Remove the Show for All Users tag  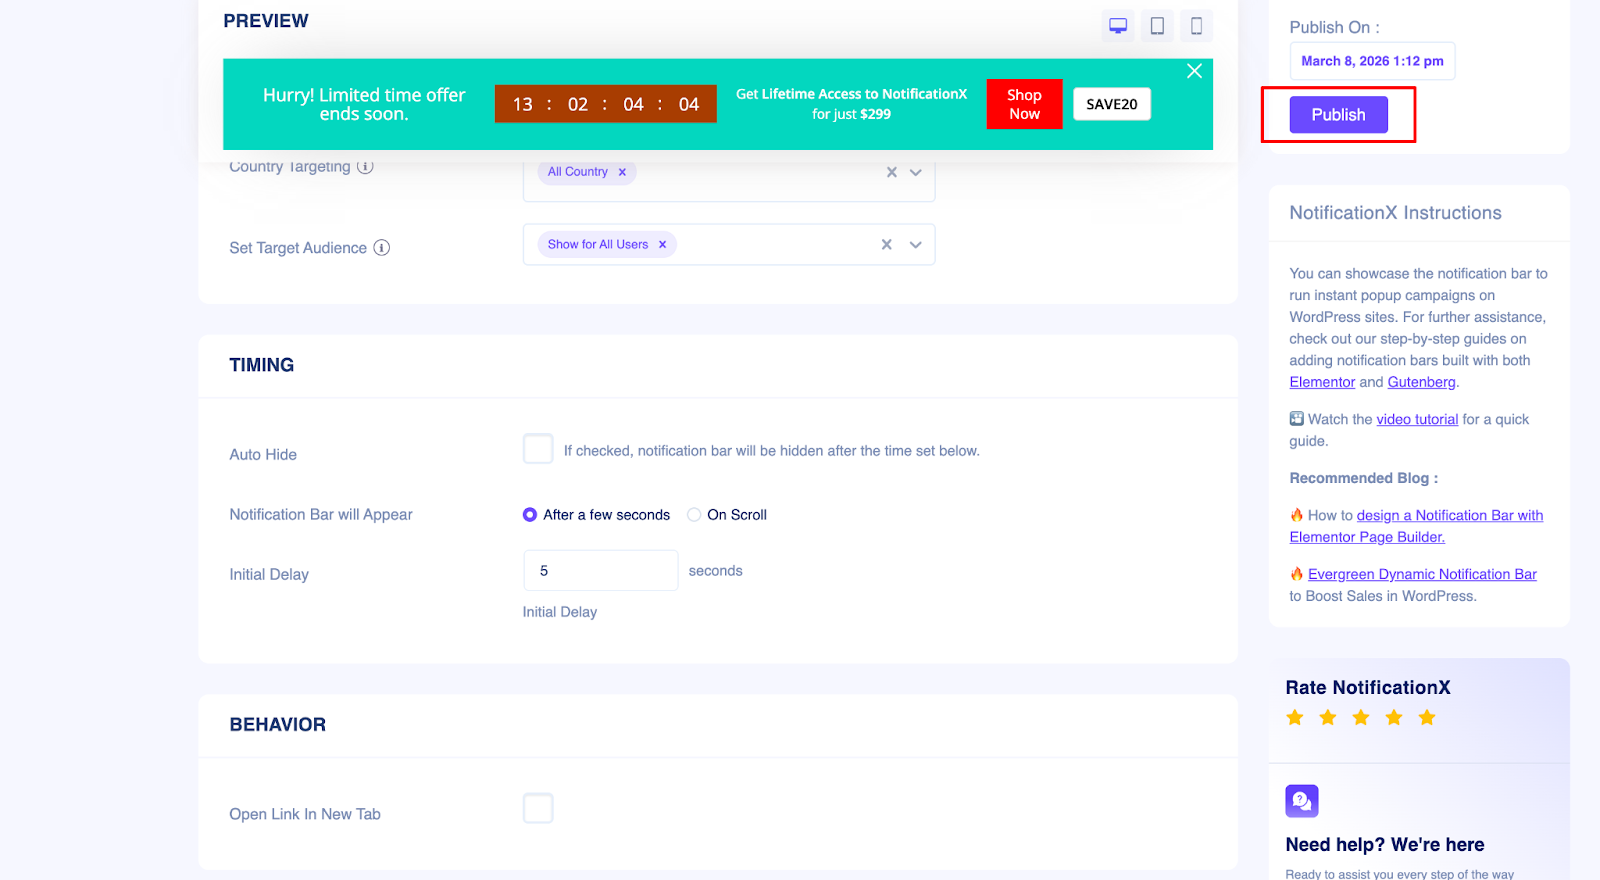pyautogui.click(x=662, y=244)
